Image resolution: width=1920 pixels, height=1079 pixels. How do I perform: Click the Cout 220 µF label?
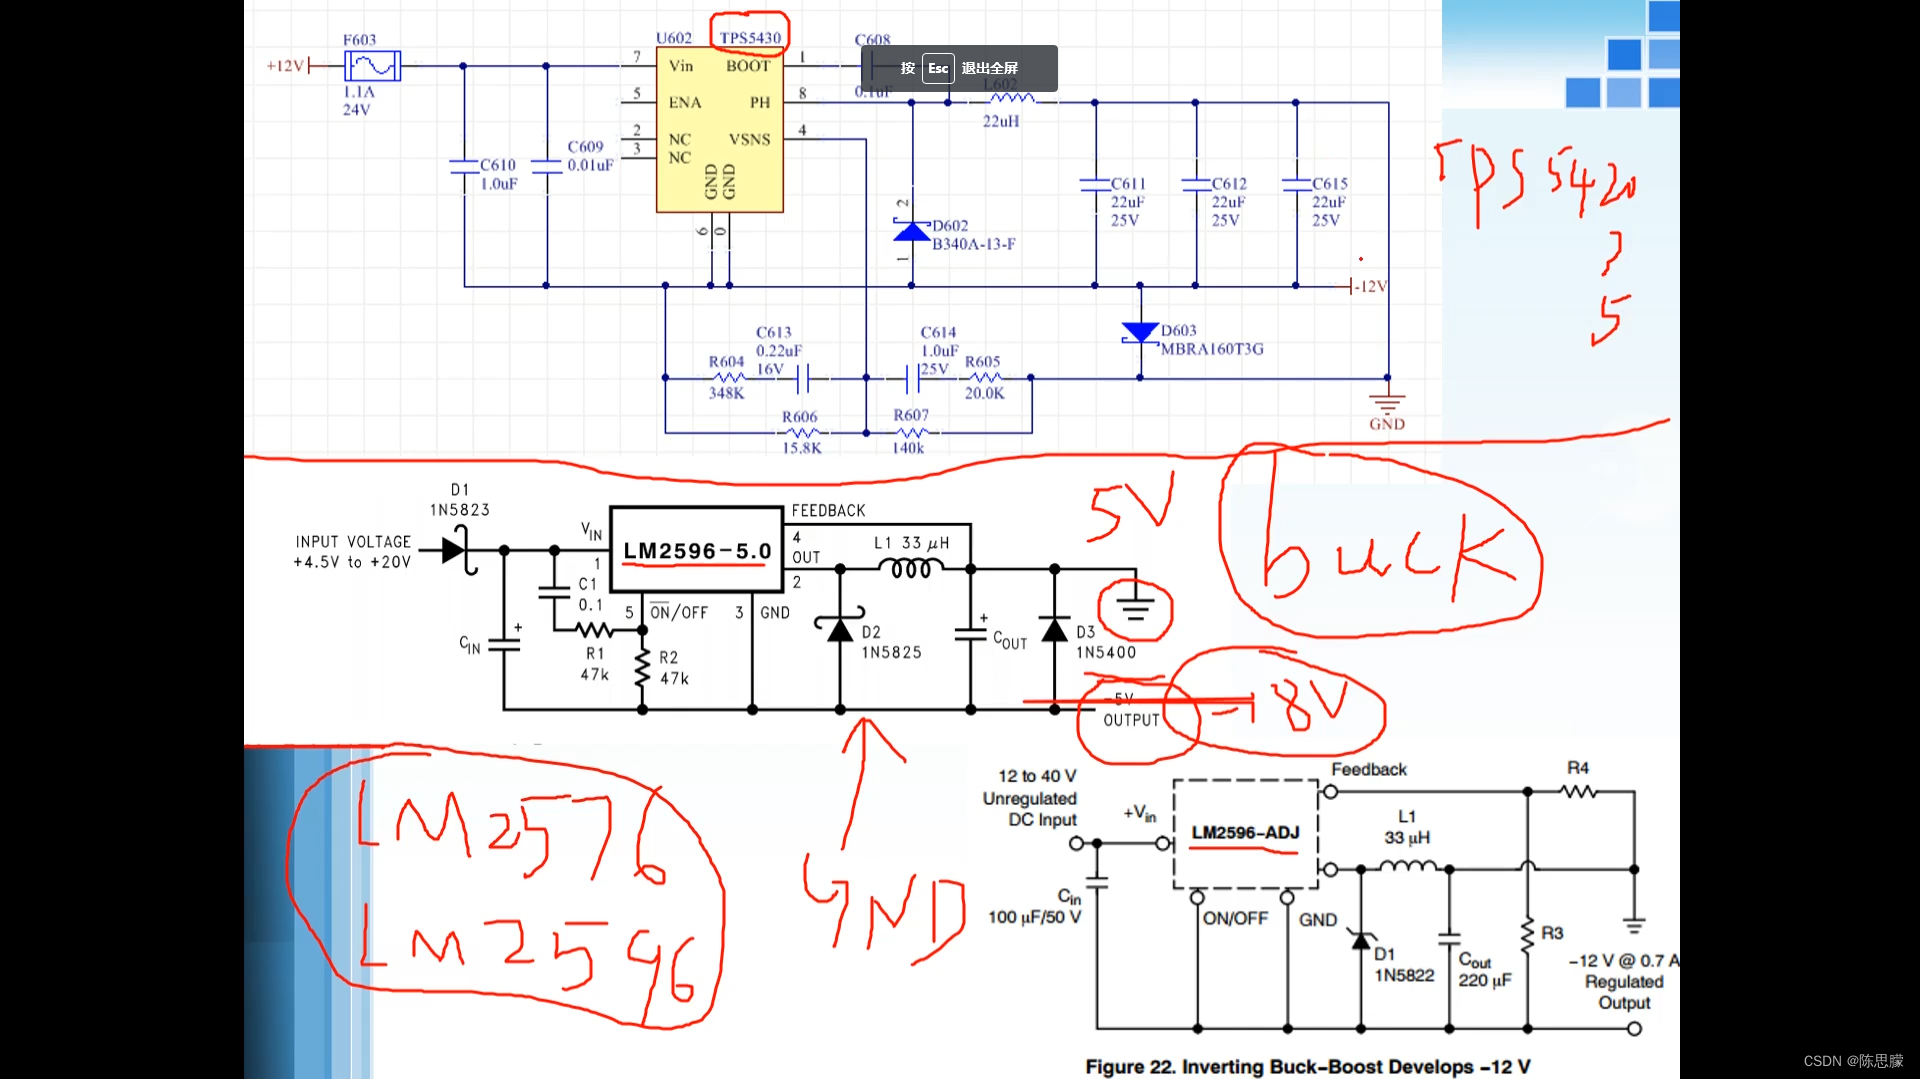(x=1485, y=970)
